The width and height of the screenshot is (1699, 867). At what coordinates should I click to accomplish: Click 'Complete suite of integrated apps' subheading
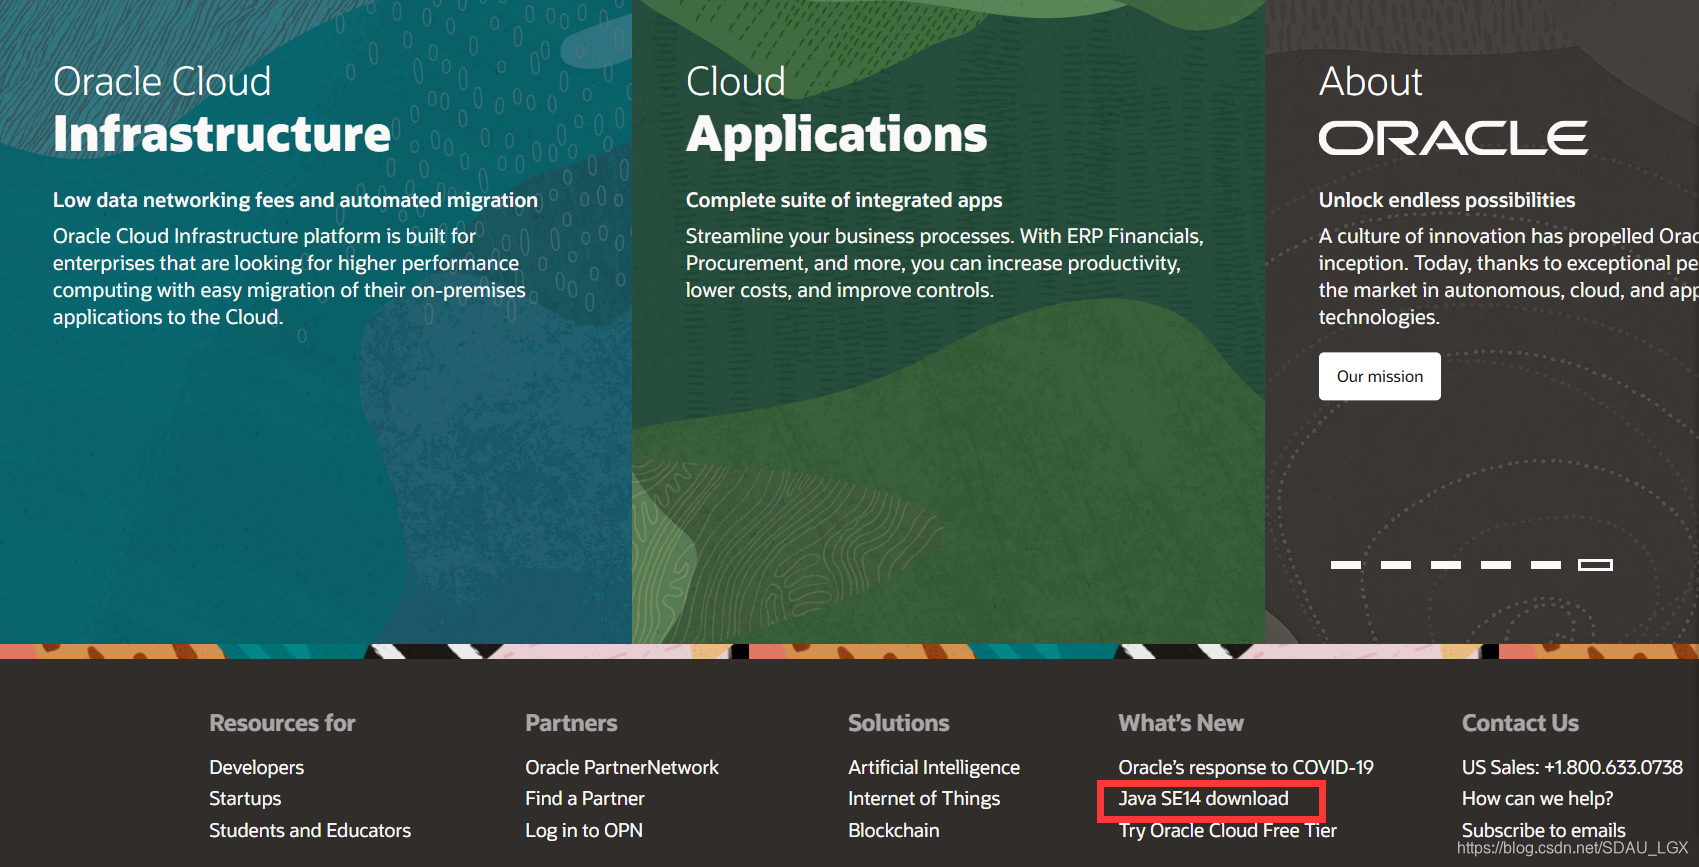coord(844,200)
